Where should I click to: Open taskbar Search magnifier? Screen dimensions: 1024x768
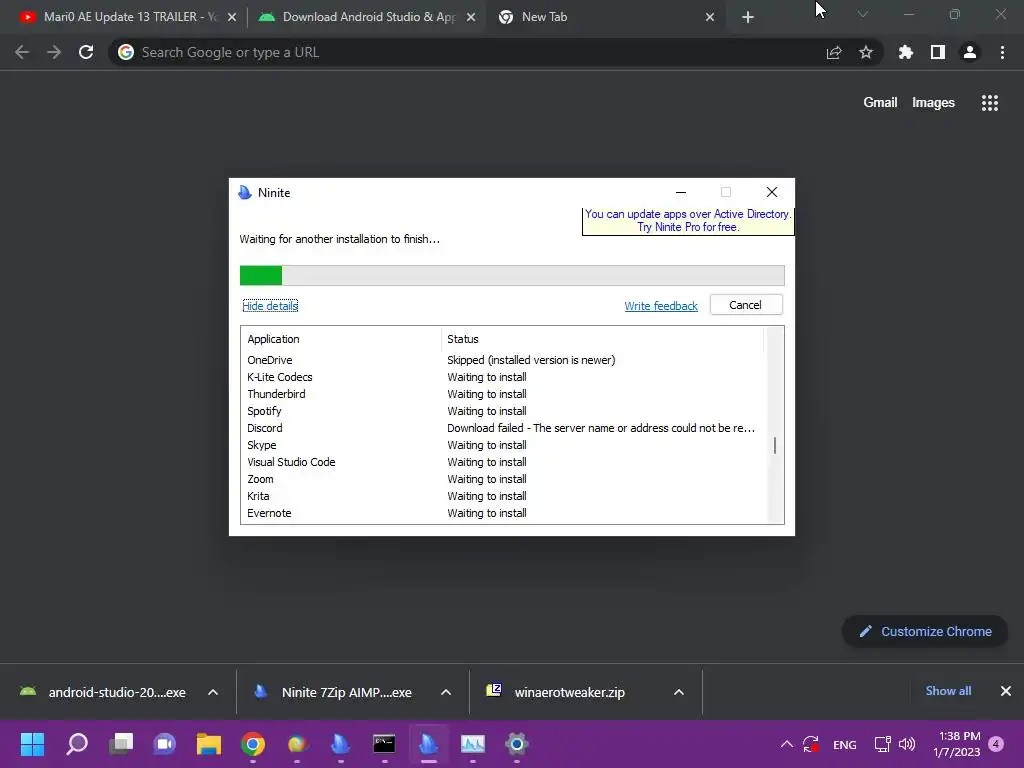click(x=77, y=744)
